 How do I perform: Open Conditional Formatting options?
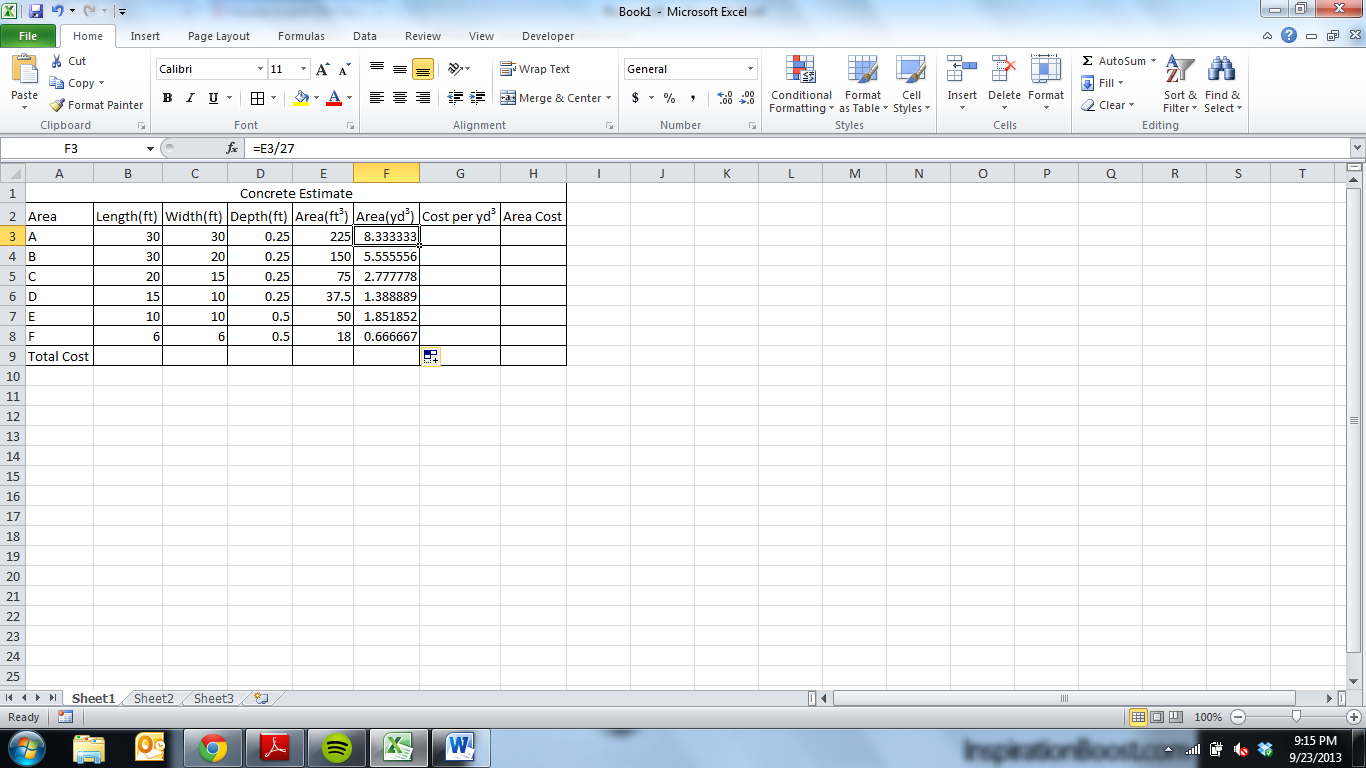coord(800,85)
